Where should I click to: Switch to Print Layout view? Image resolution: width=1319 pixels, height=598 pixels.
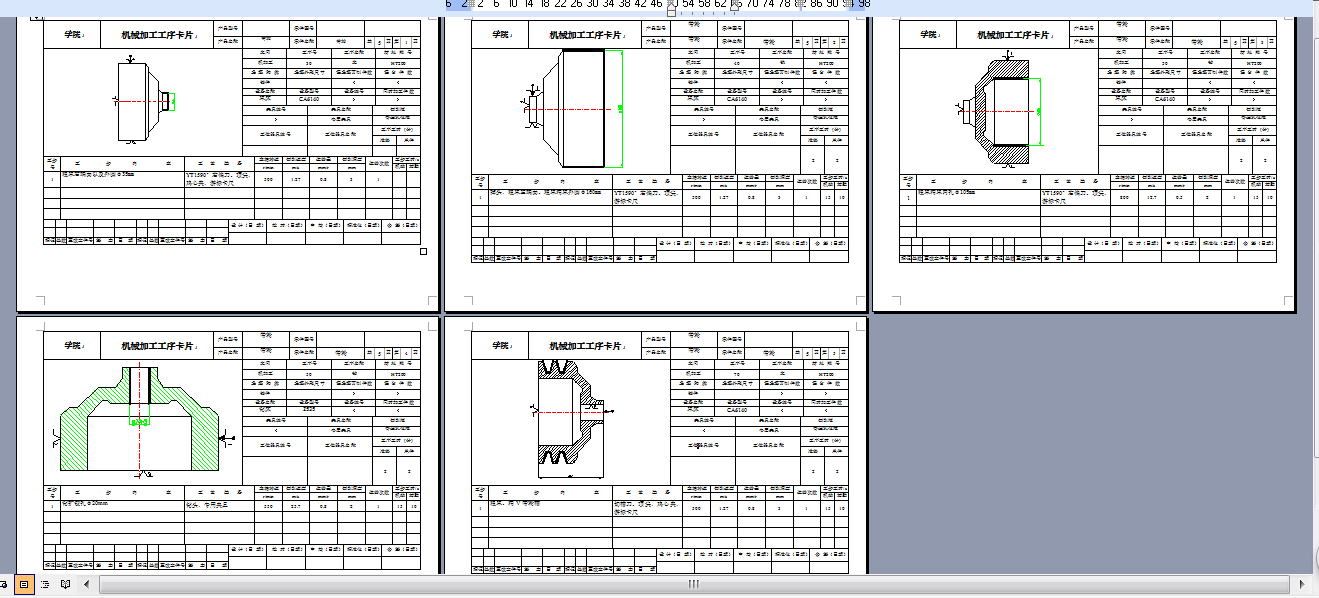pyautogui.click(x=25, y=583)
